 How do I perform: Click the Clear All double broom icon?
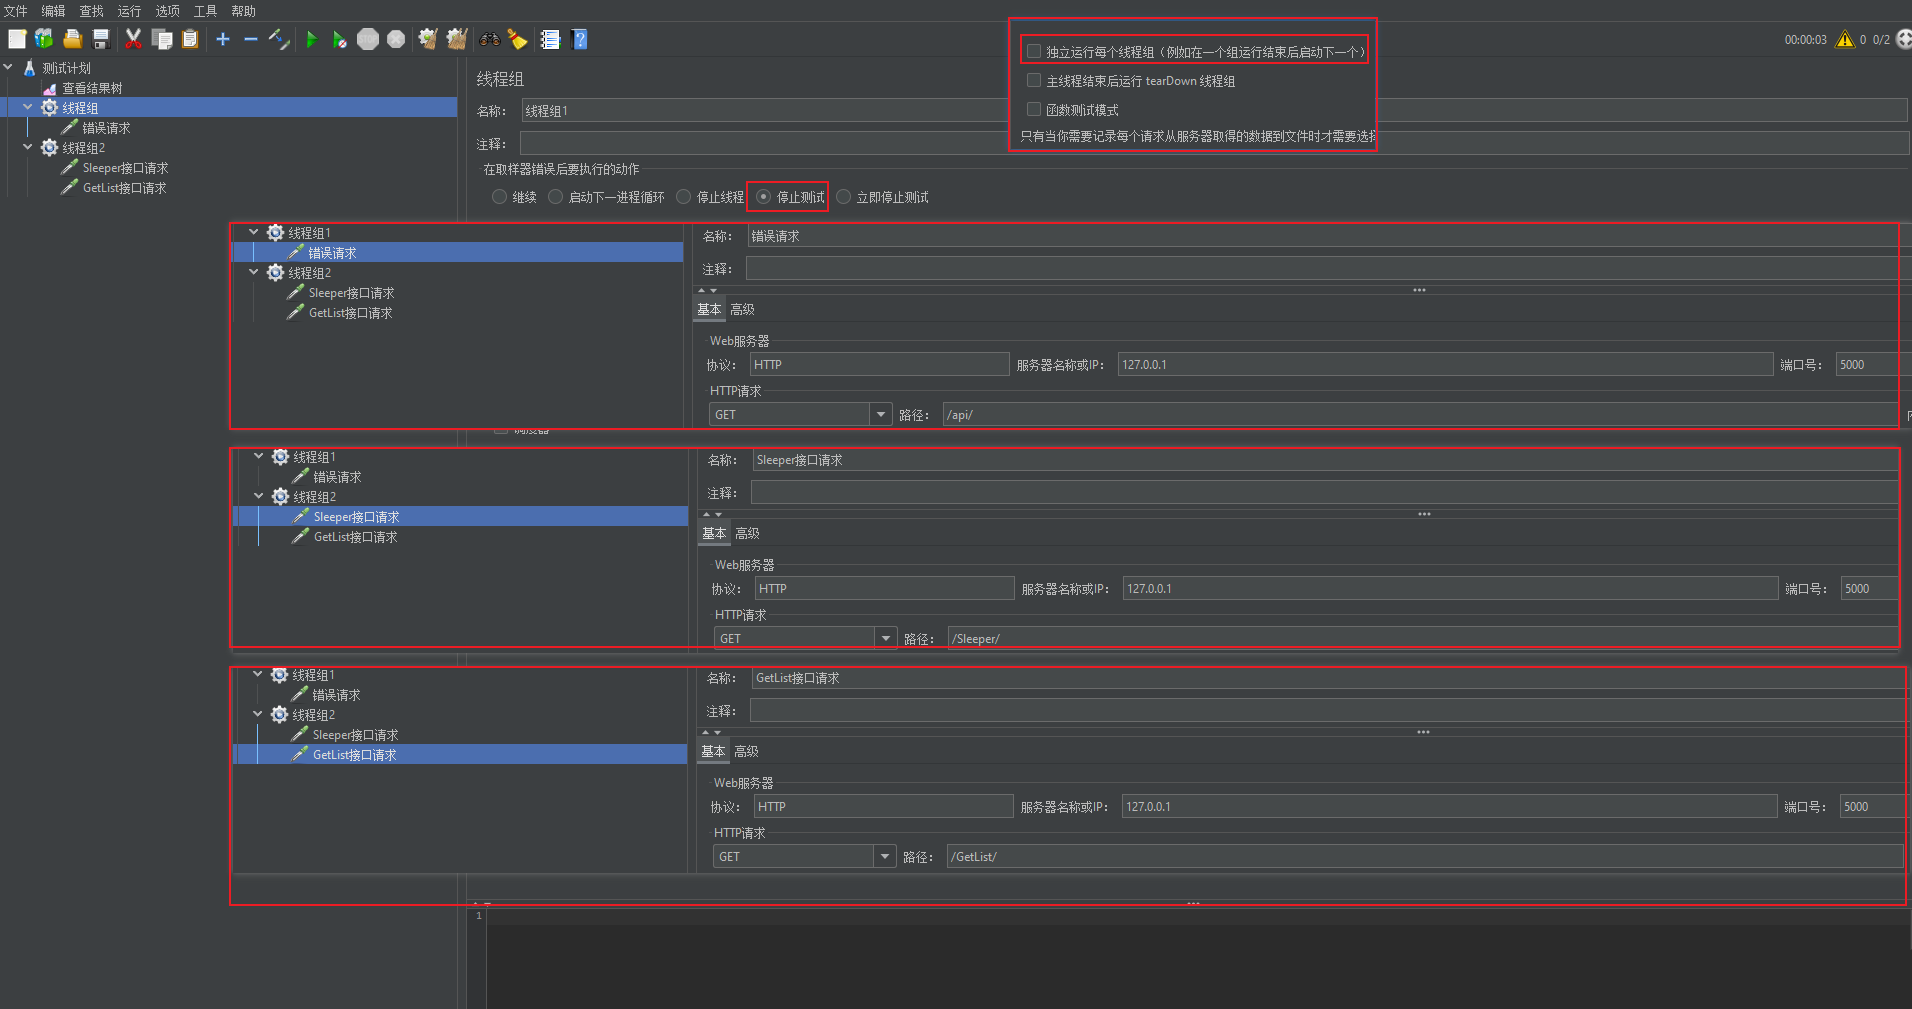point(457,39)
